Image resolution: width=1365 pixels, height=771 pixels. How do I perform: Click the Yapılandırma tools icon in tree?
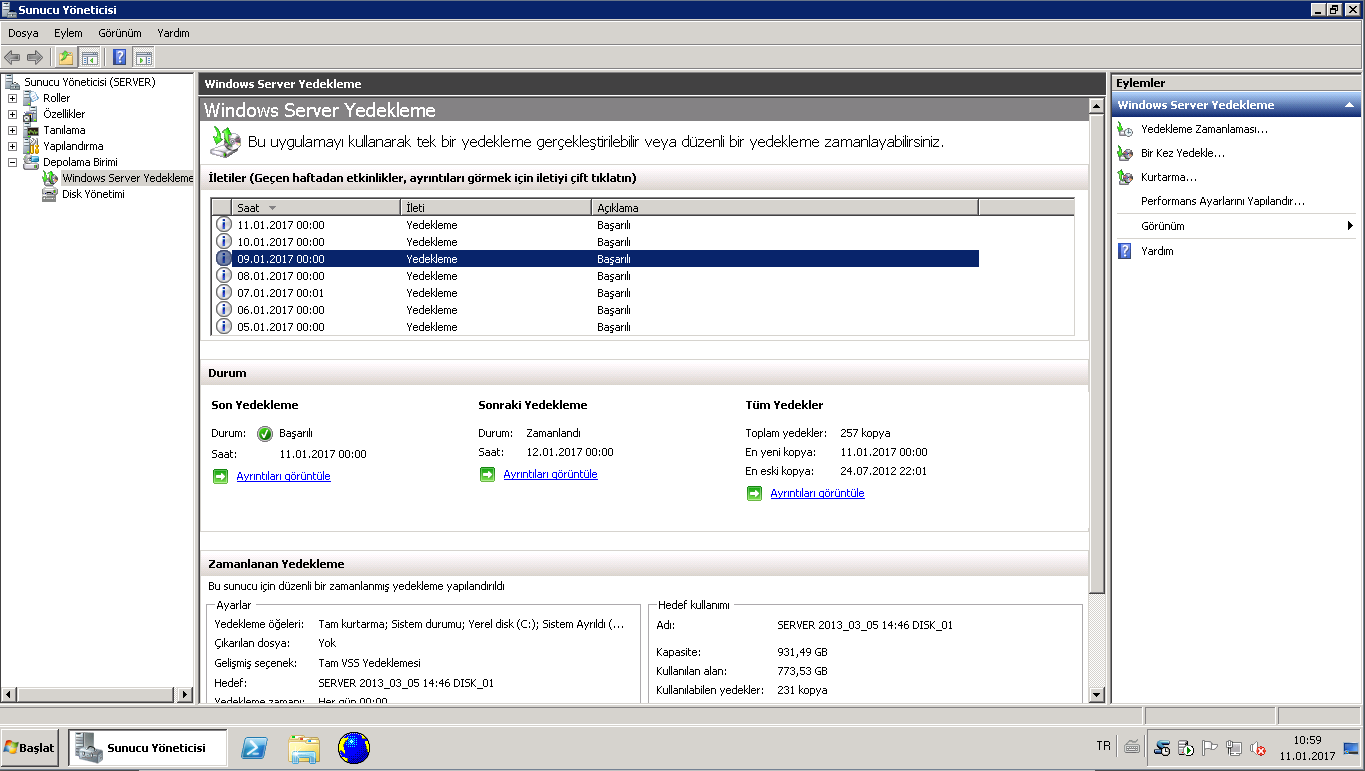click(x=31, y=146)
